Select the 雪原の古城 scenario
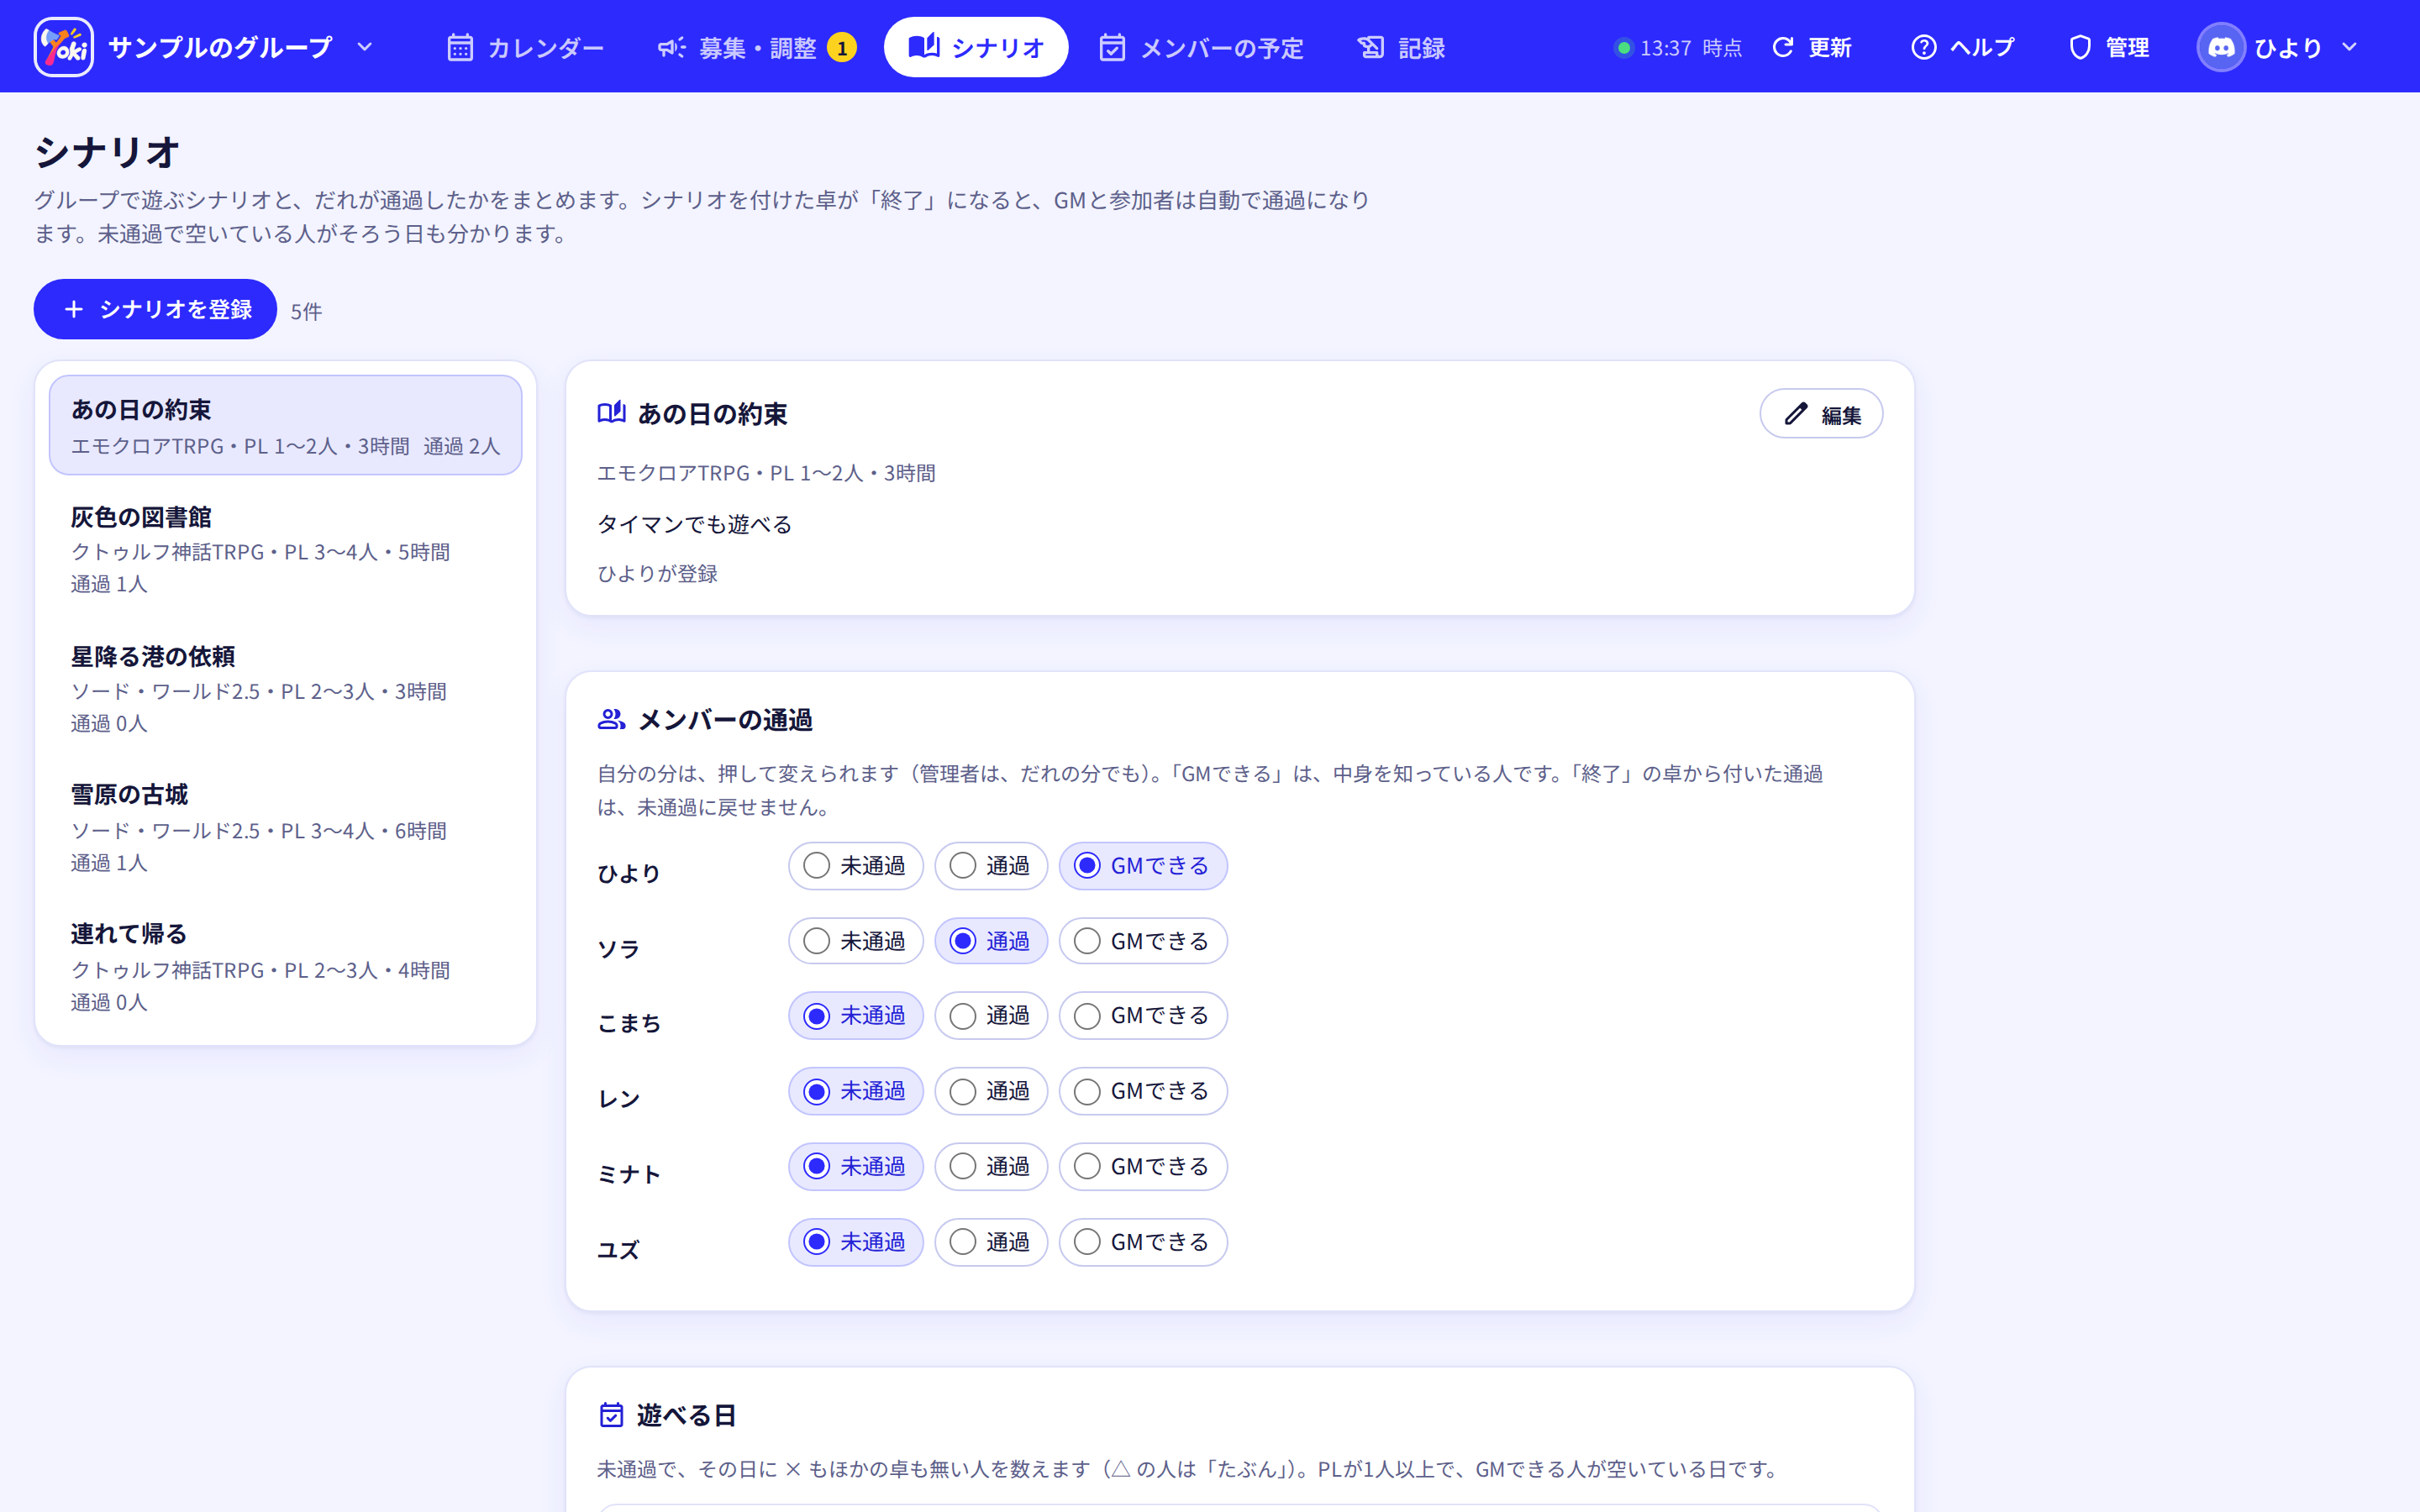 [285, 828]
